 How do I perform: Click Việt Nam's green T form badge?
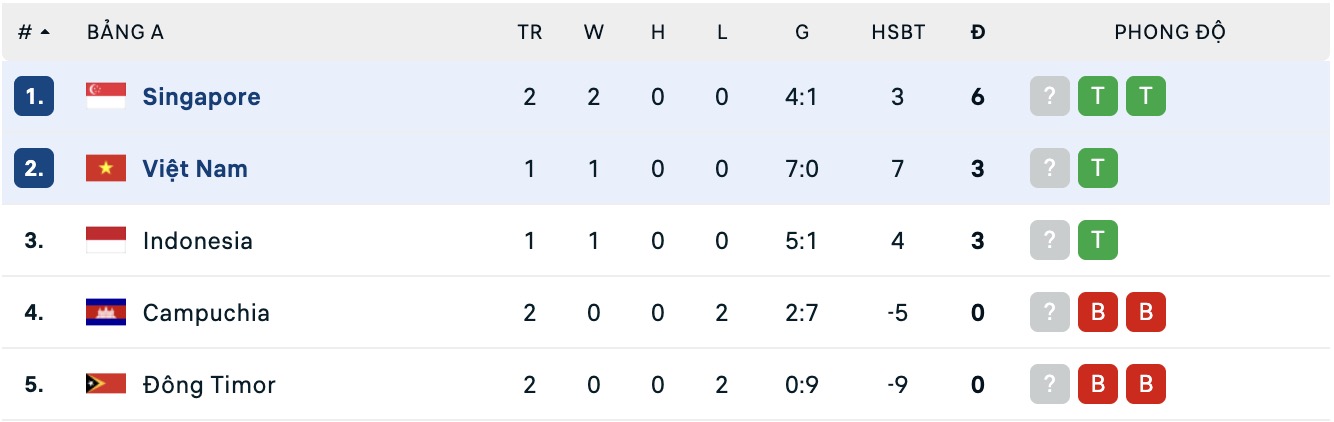click(1098, 168)
